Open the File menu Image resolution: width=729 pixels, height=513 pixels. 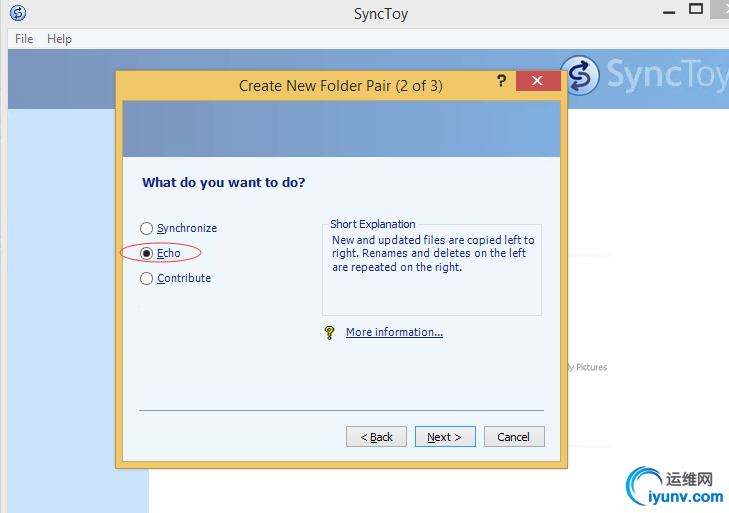click(x=24, y=39)
